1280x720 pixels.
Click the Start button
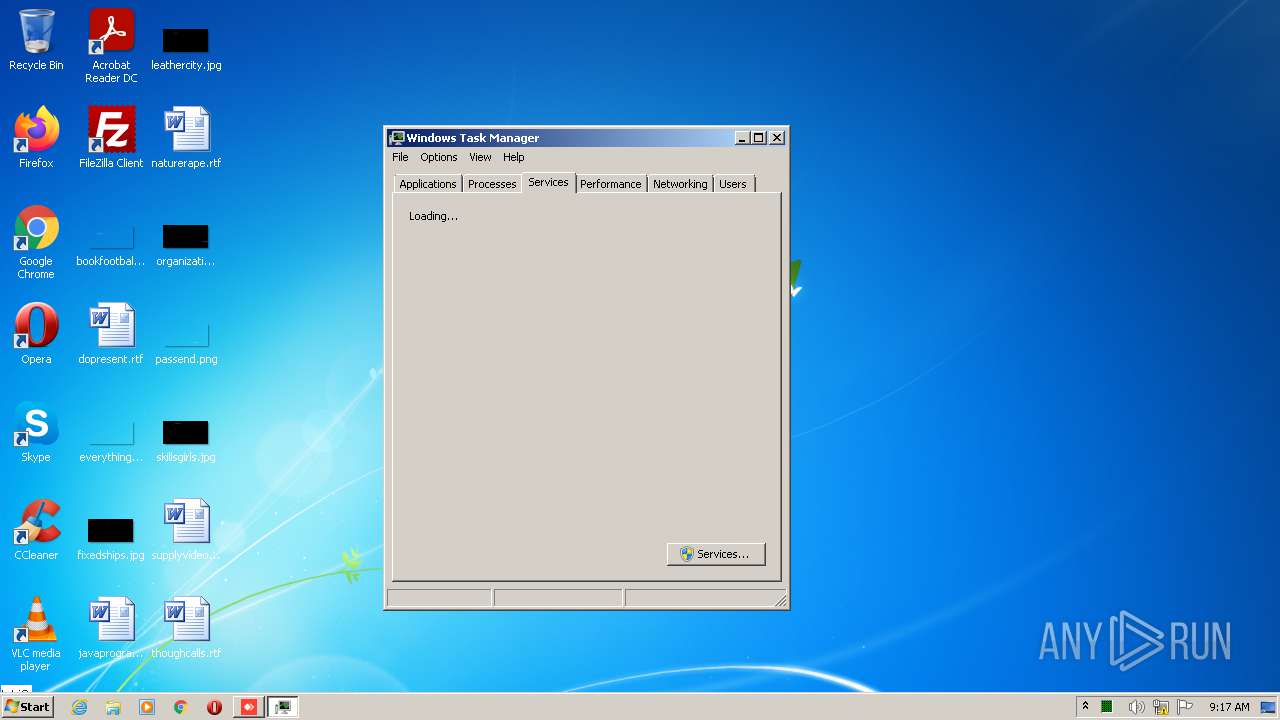(27, 707)
